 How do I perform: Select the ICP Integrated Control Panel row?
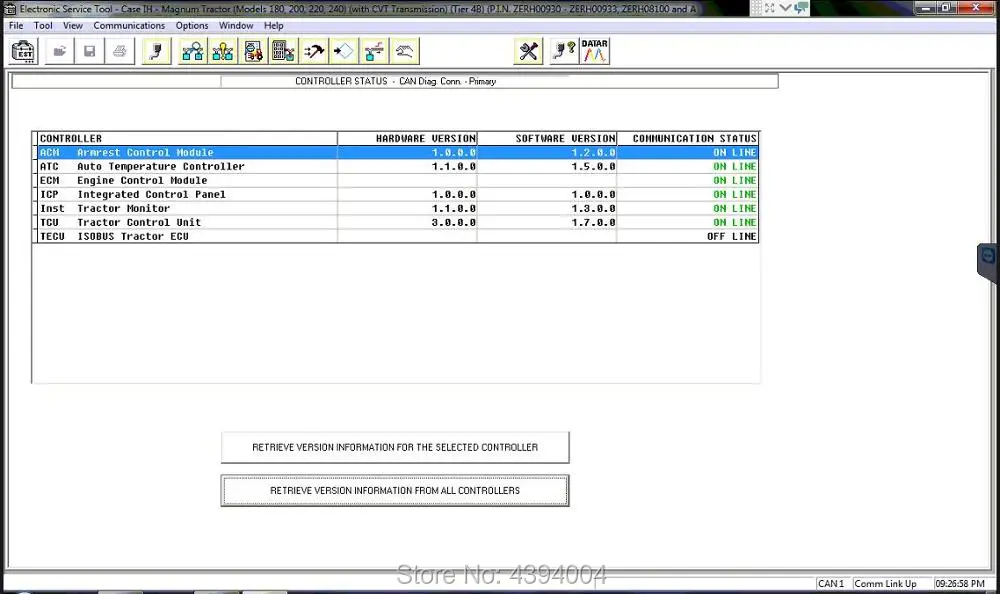398,195
